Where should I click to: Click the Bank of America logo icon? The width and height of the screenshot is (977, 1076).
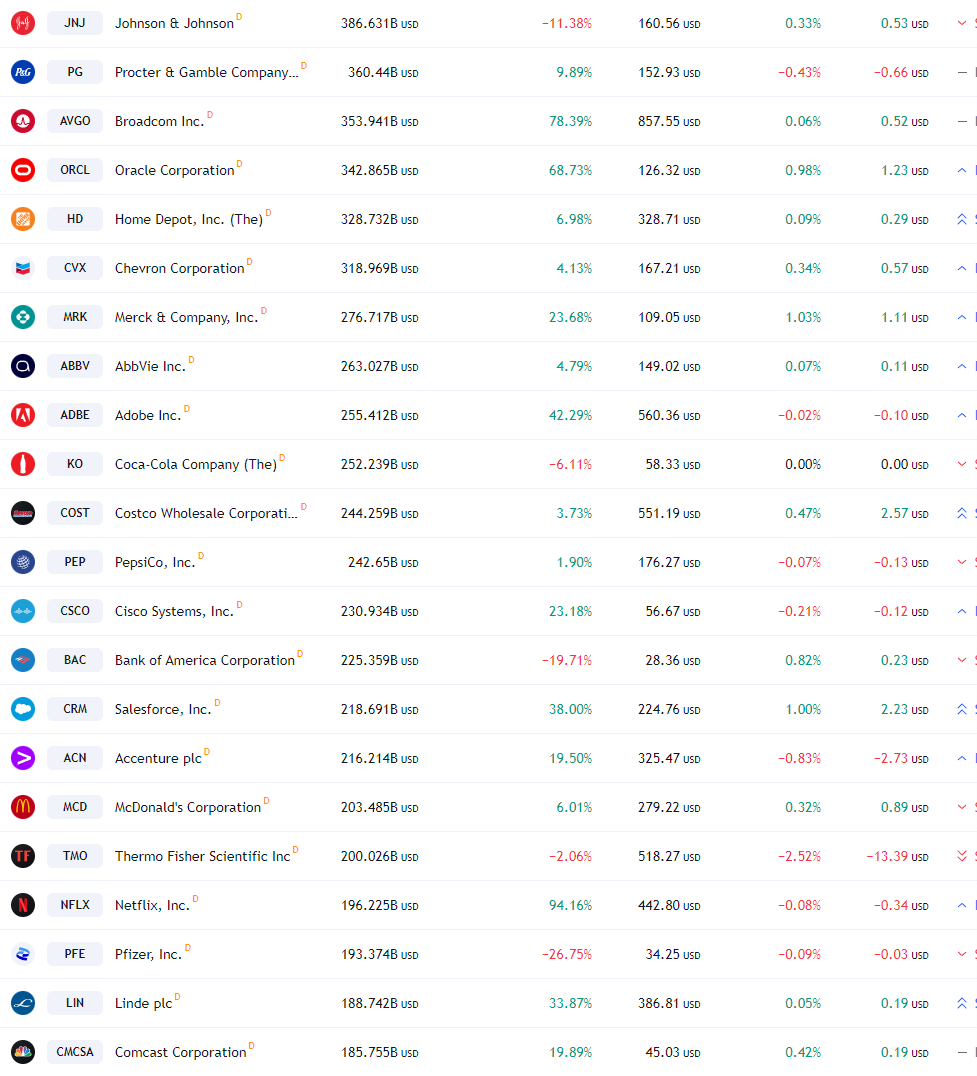click(x=23, y=660)
